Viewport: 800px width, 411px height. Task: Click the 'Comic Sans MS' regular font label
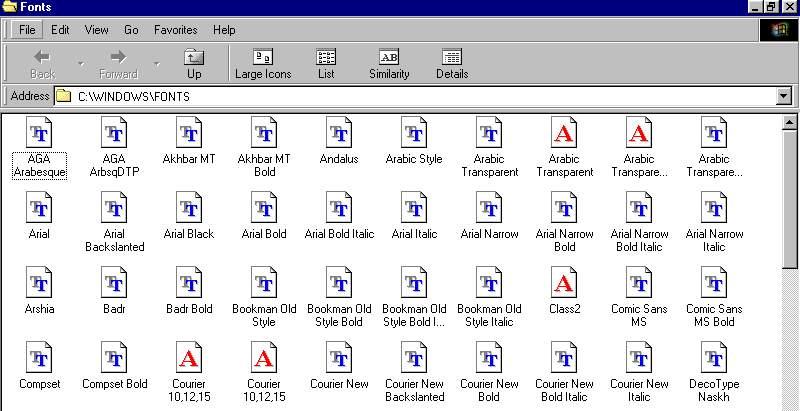(639, 316)
